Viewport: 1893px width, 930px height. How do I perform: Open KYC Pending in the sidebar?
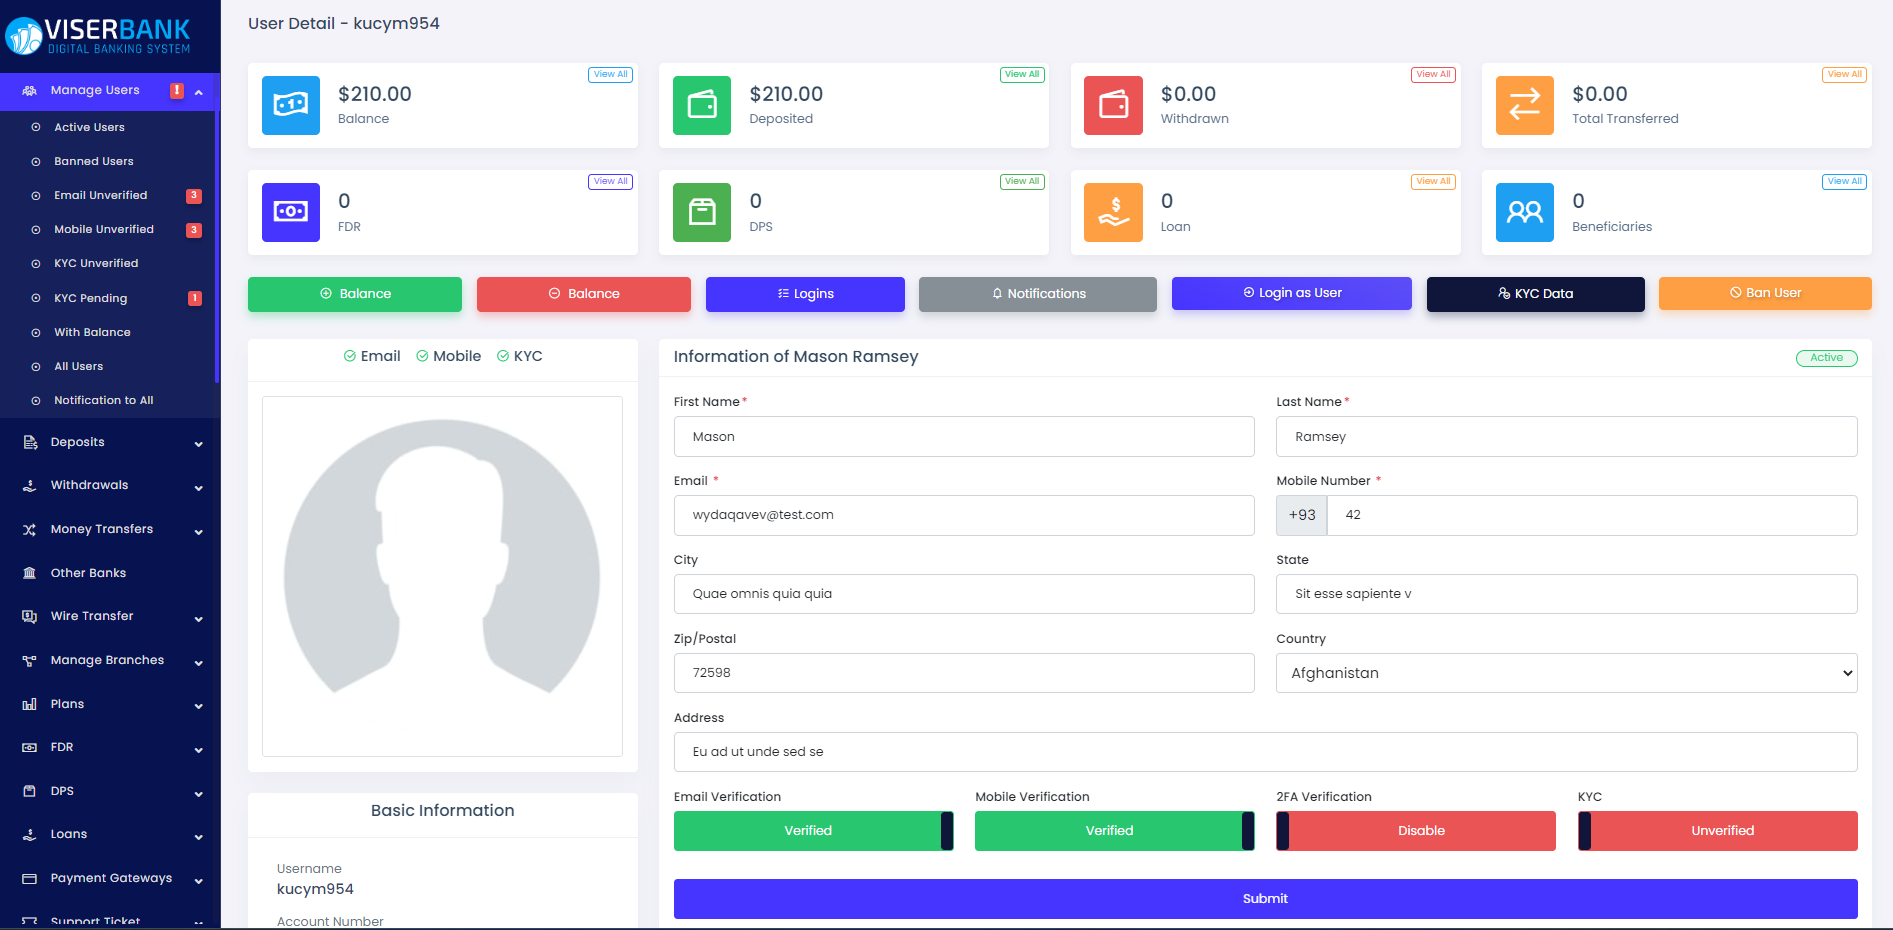[x=91, y=298]
